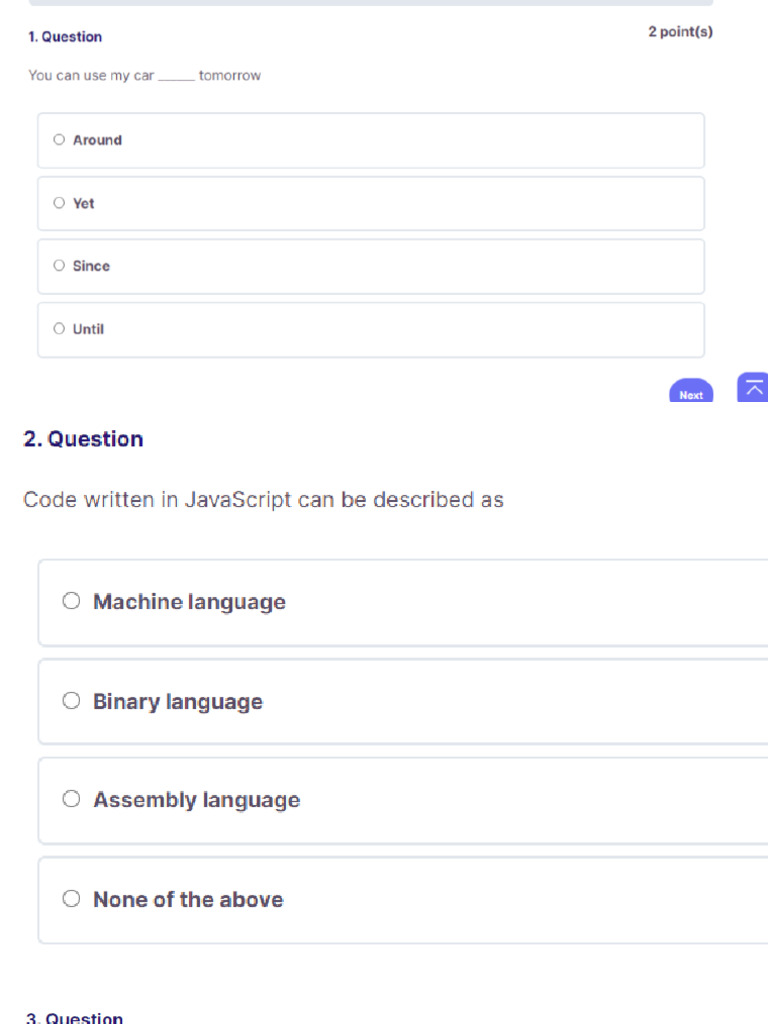Click the Next button
Viewport: 768px width, 1024px height.
pyautogui.click(x=691, y=391)
